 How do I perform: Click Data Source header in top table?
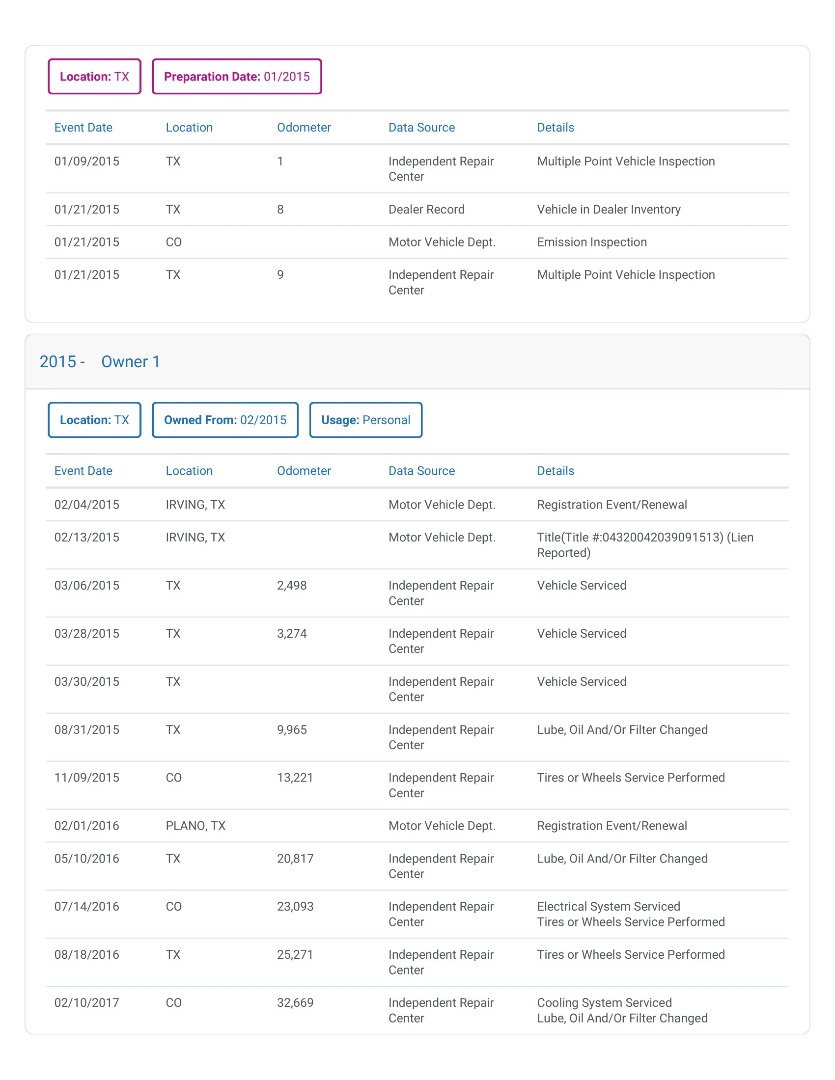(421, 128)
